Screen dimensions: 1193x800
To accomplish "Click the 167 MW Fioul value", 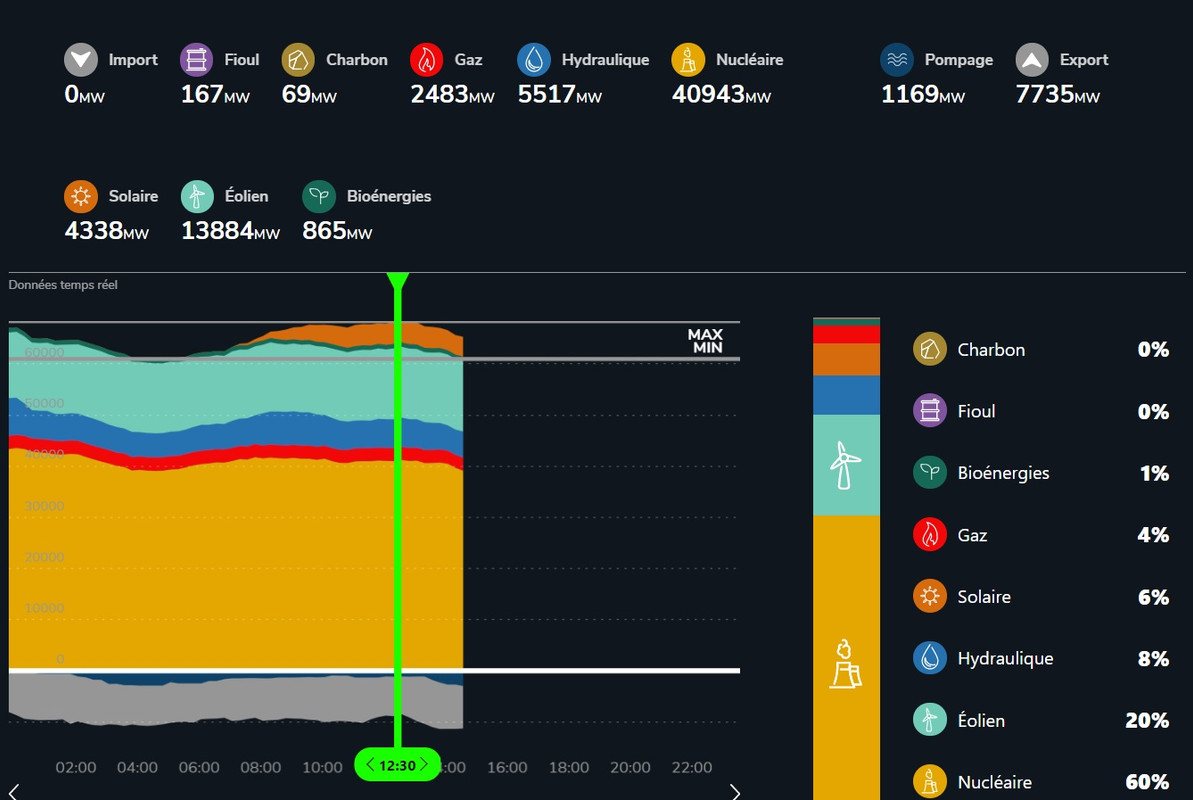I will point(215,94).
